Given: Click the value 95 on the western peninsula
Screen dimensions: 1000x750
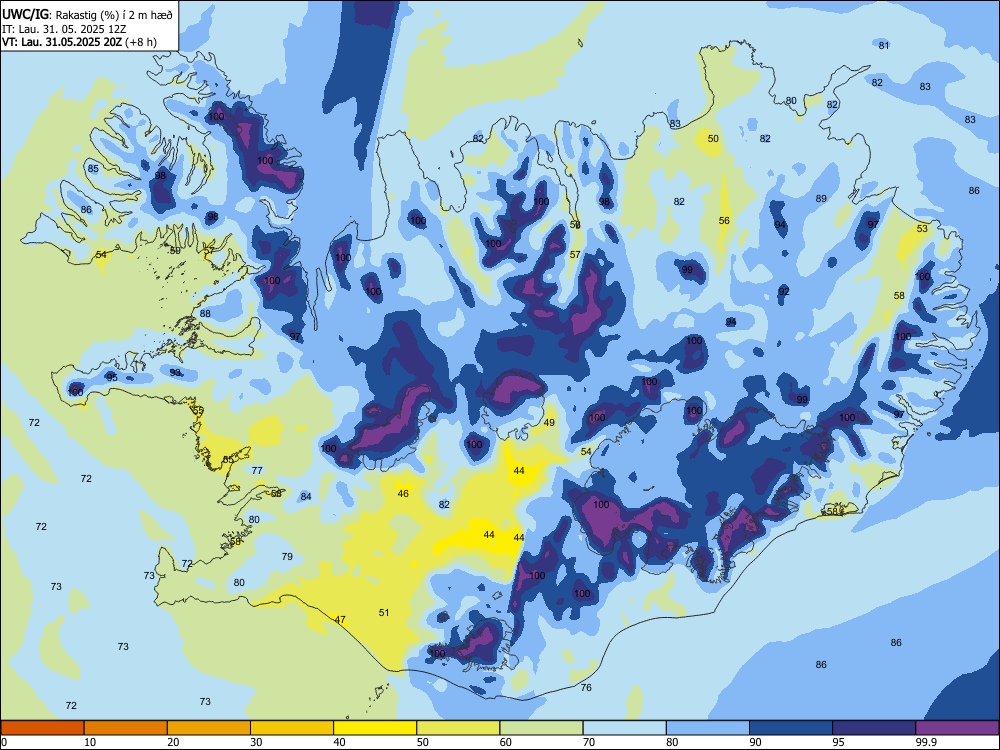Looking at the screenshot, I should tap(112, 378).
